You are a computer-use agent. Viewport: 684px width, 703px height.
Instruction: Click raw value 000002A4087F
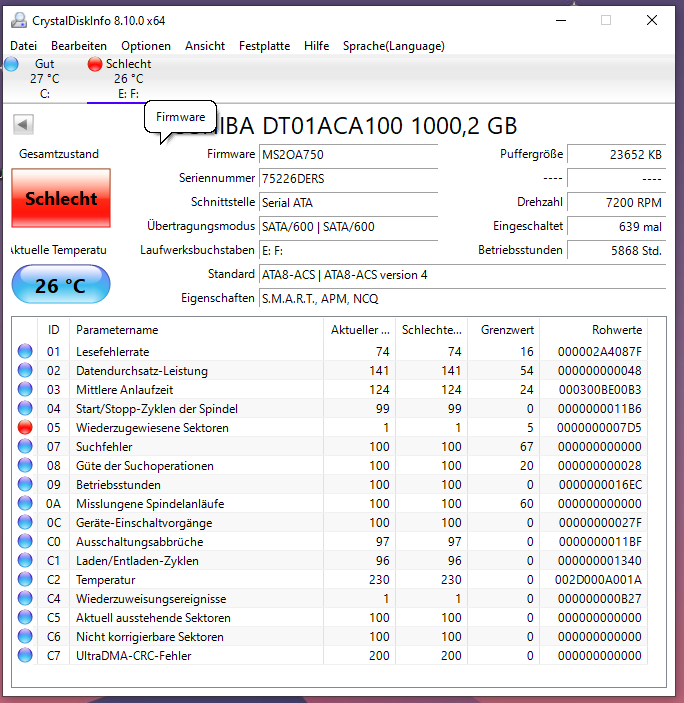(599, 352)
